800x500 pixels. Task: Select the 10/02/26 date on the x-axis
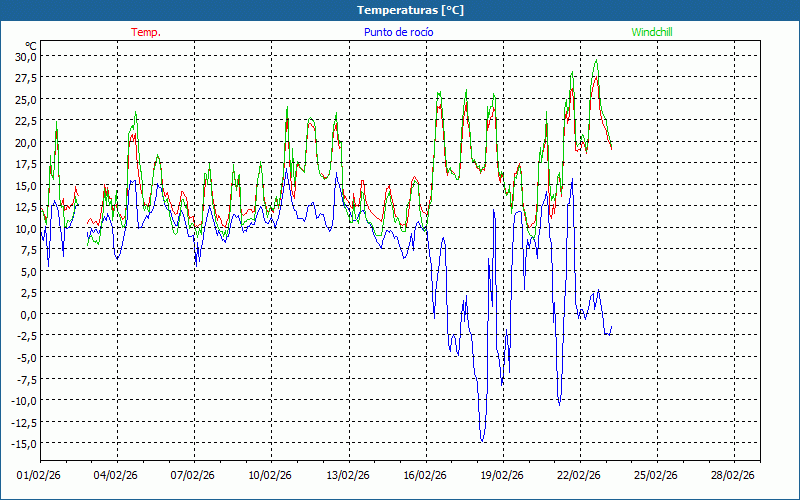tap(270, 476)
